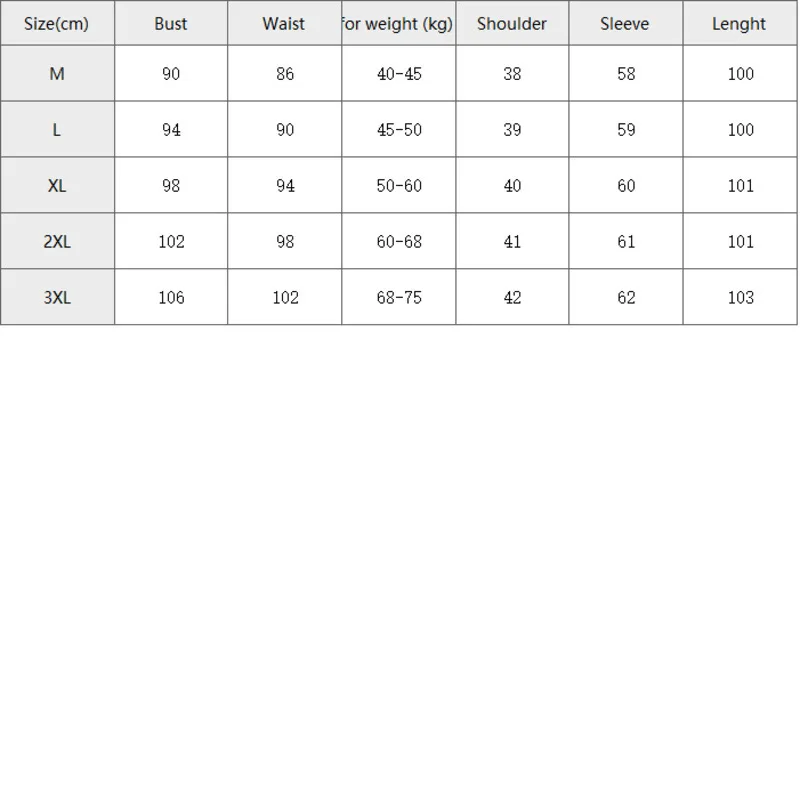Select the XL size row label
Screen dimensions: 800x800
click(57, 186)
